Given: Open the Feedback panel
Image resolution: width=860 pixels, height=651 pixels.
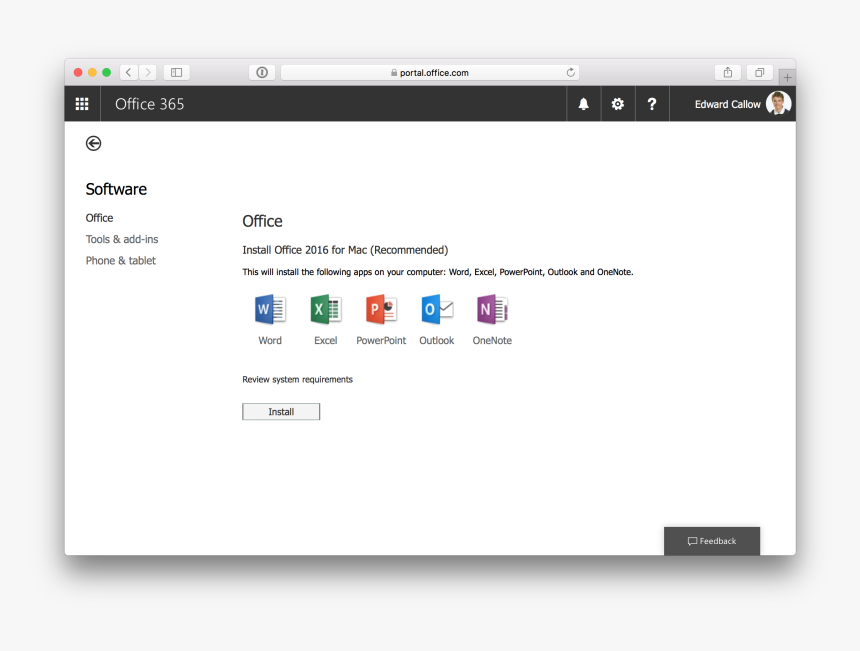Looking at the screenshot, I should coord(712,541).
